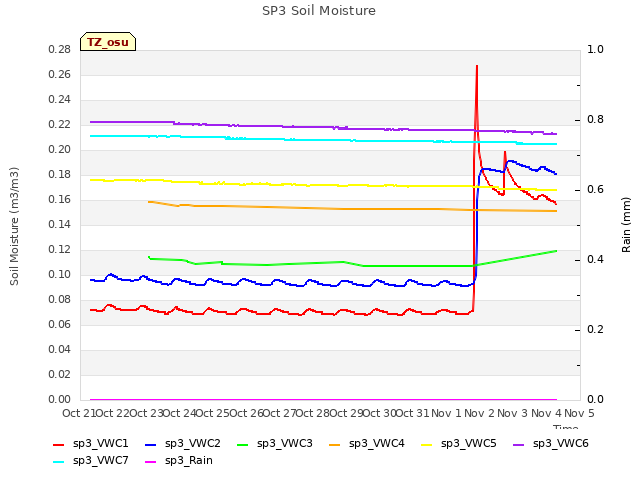640x480 pixels.
Task: Click the orange sp3_VWC4 legend swatch
Action: coord(335,444)
